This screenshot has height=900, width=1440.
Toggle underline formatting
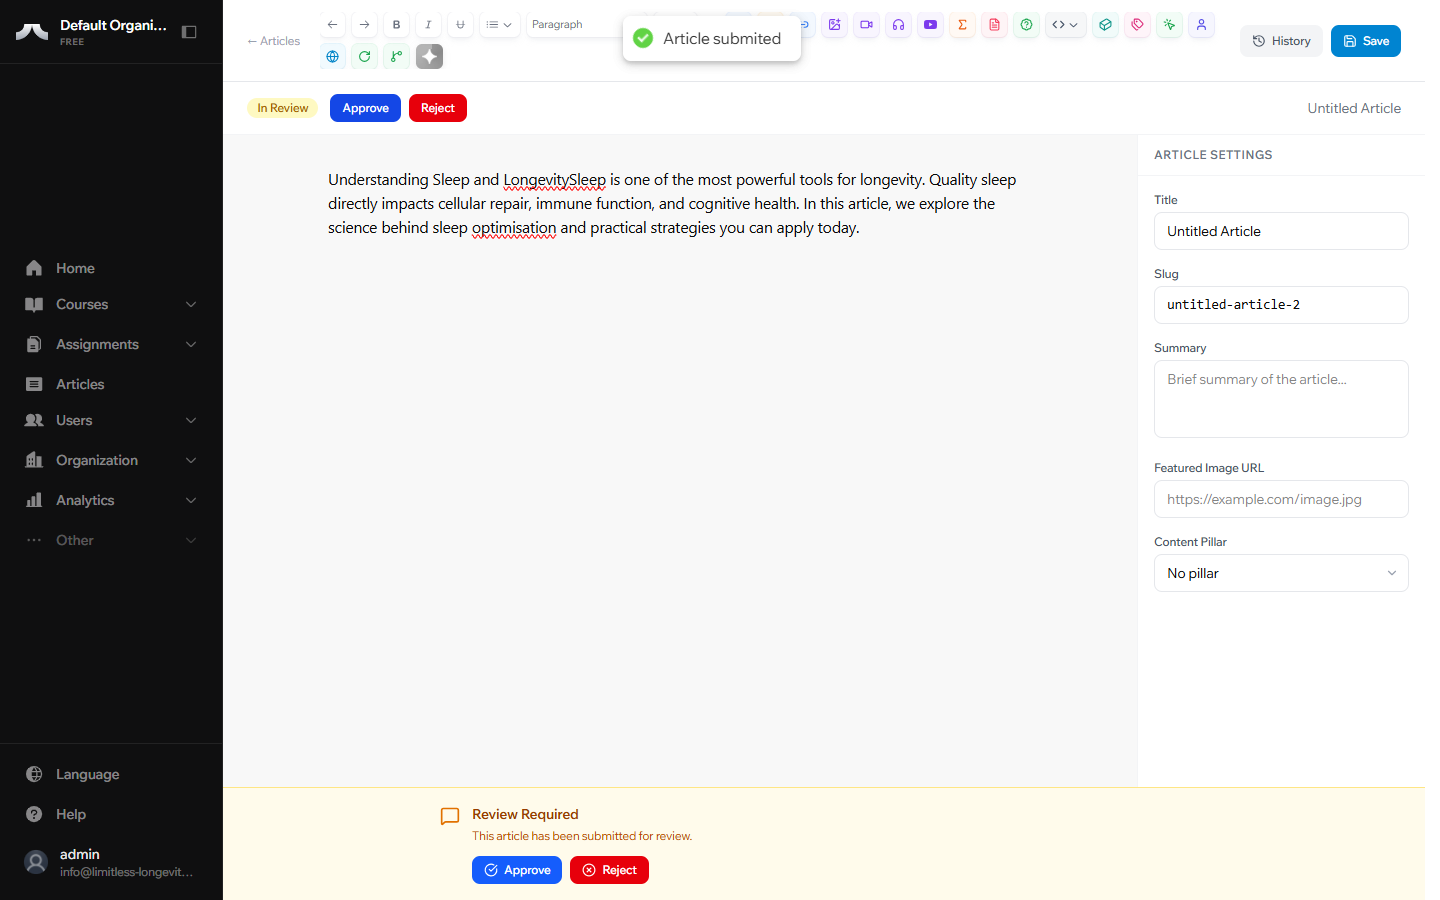click(460, 24)
